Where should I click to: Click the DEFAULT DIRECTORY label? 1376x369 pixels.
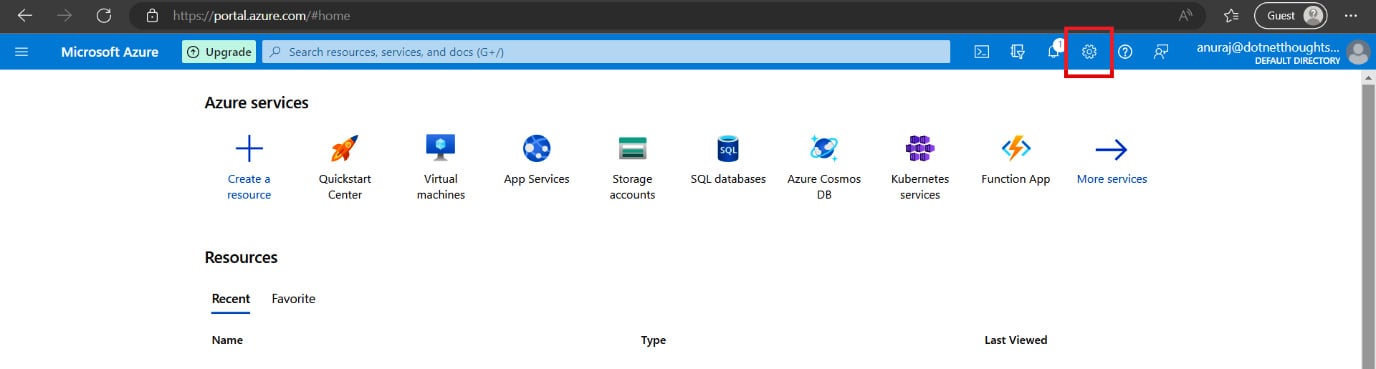tap(1297, 61)
